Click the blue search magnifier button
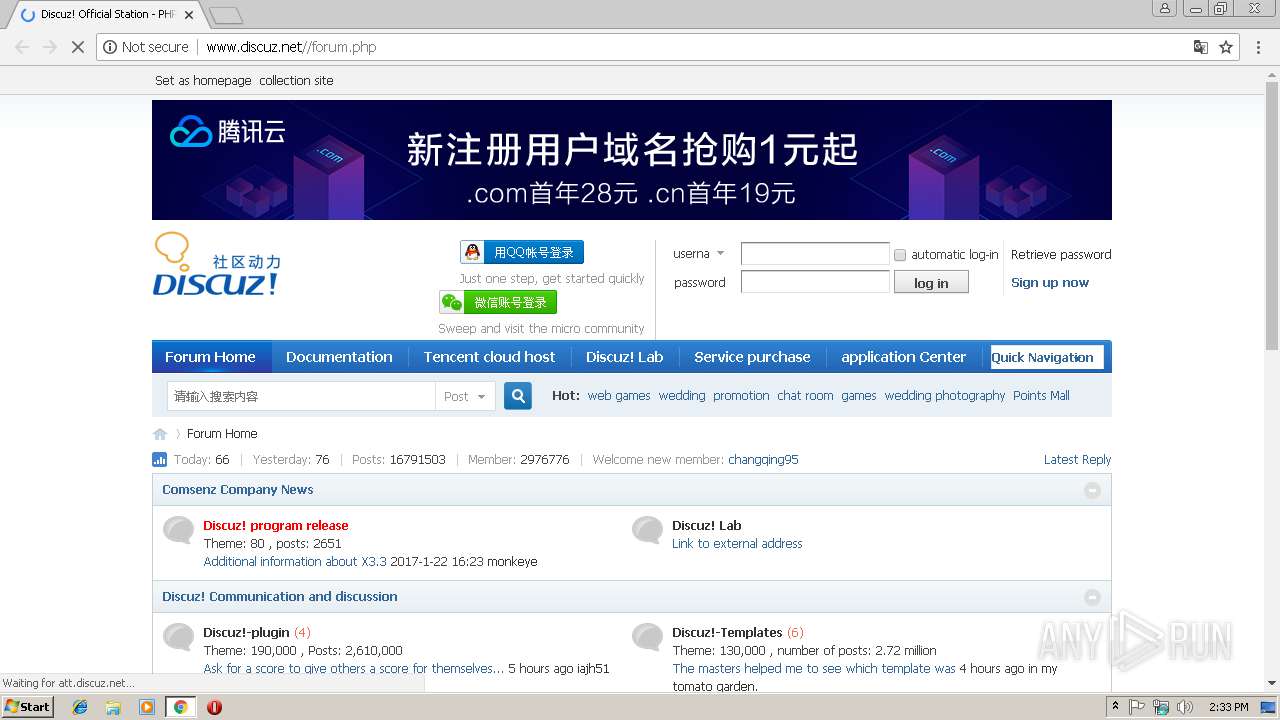Viewport: 1280px width, 720px height. [x=518, y=396]
